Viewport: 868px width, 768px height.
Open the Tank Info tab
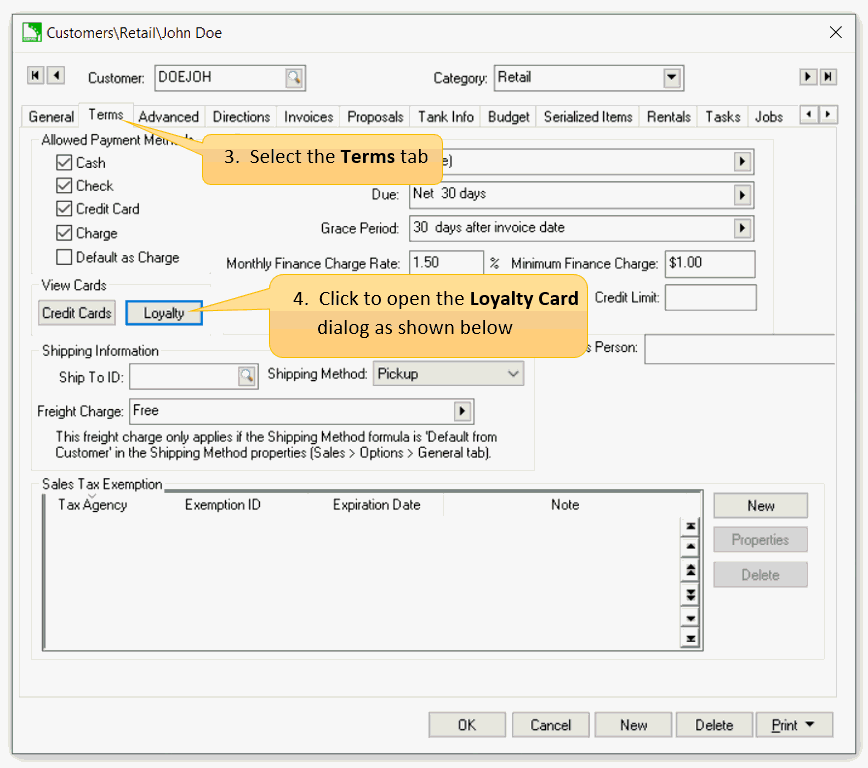click(445, 117)
